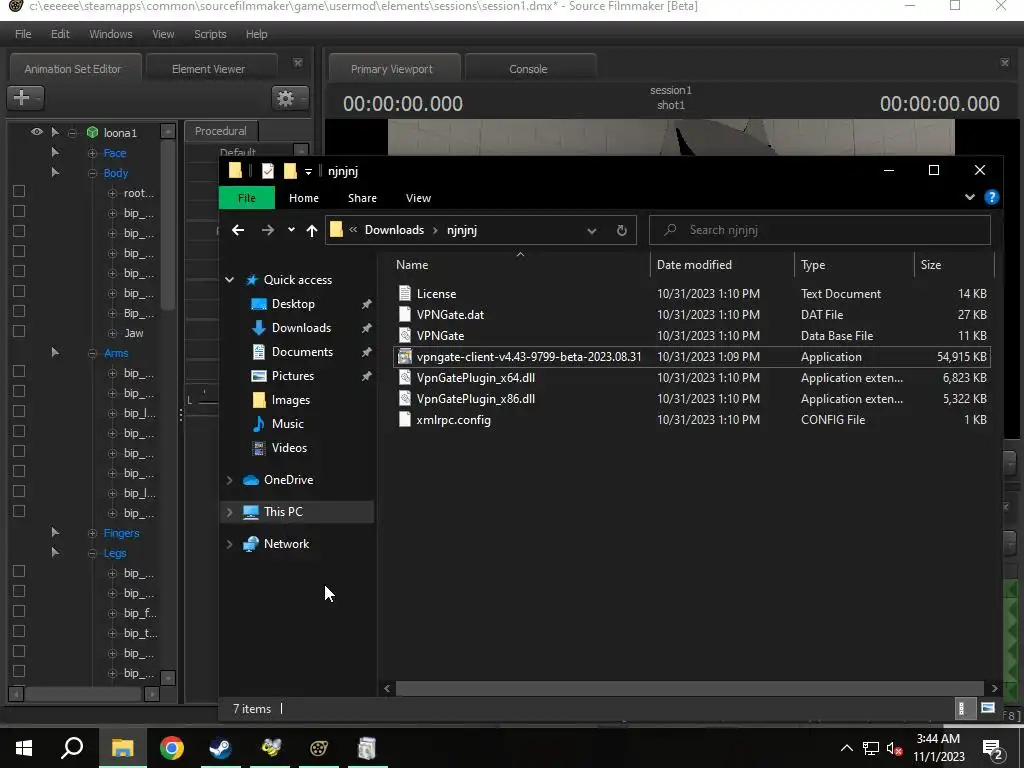1024x768 pixels.
Task: Expand the Fingers group in animation set
Action: point(92,534)
